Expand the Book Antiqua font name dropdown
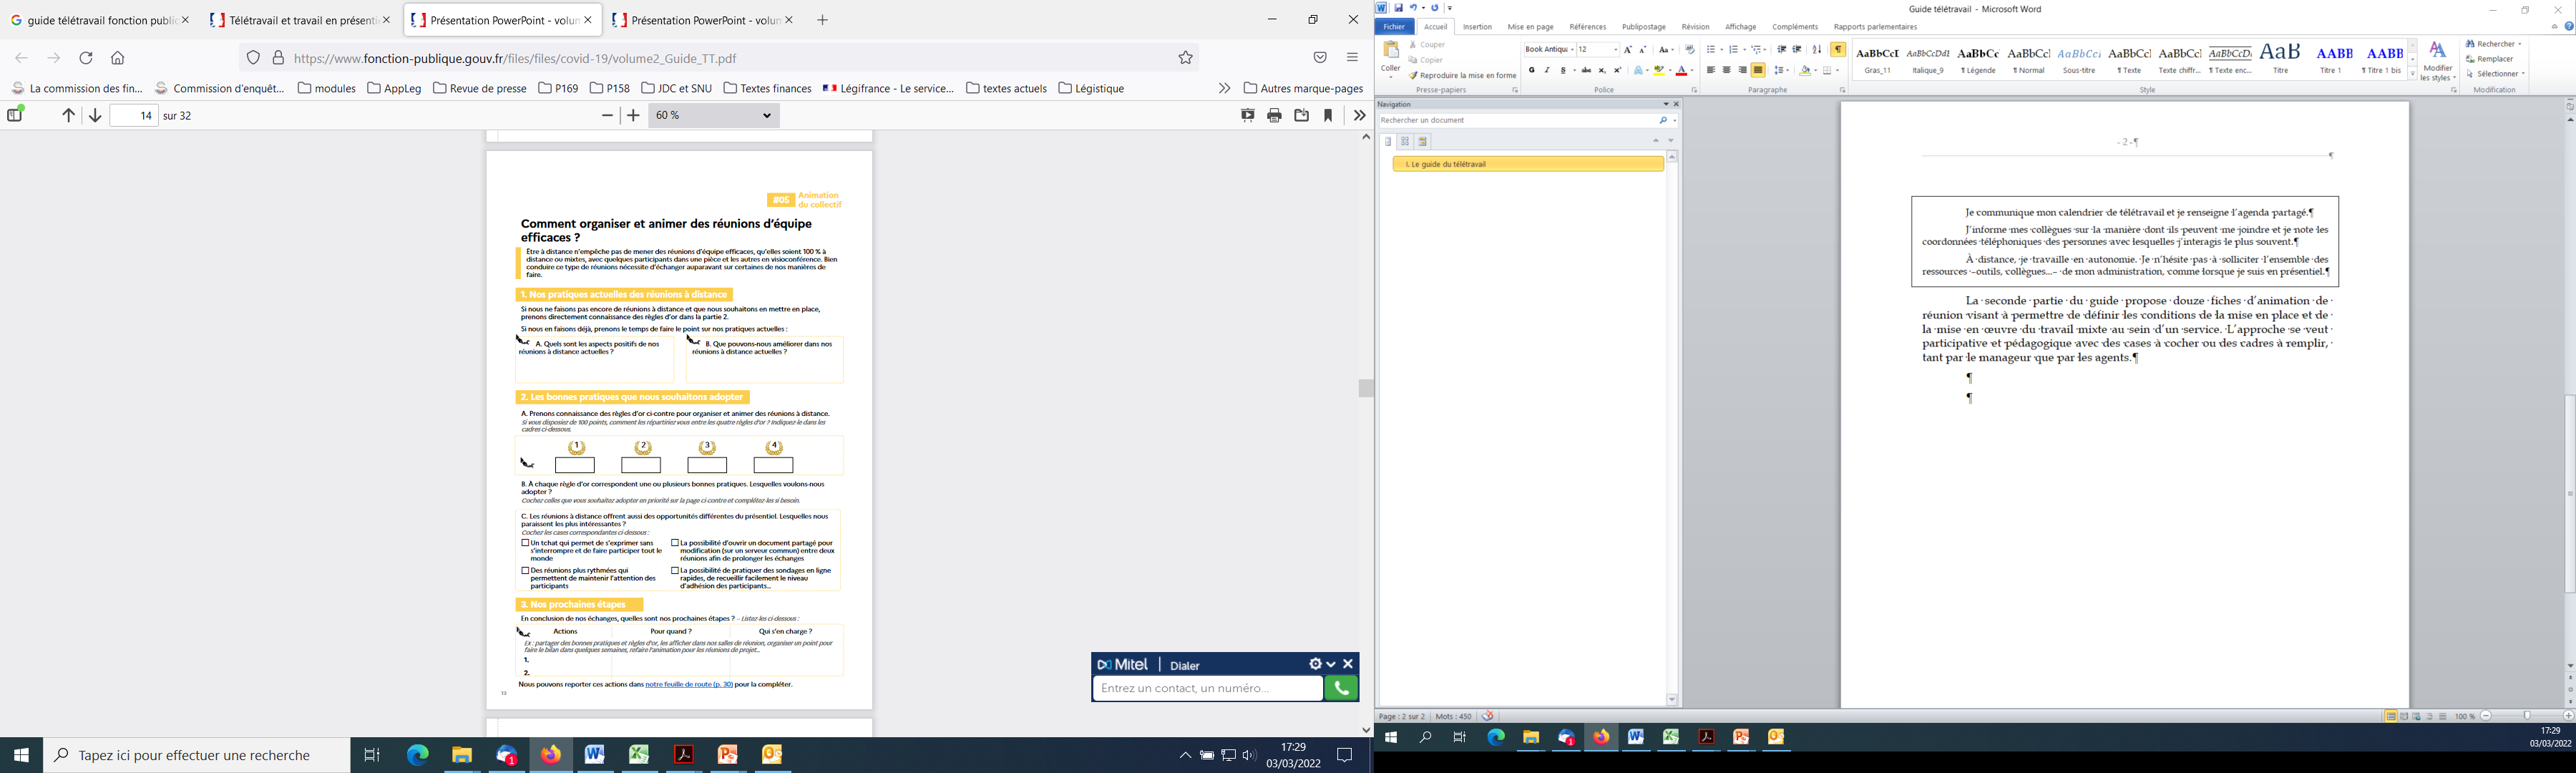The width and height of the screenshot is (2576, 773). pyautogui.click(x=1572, y=50)
